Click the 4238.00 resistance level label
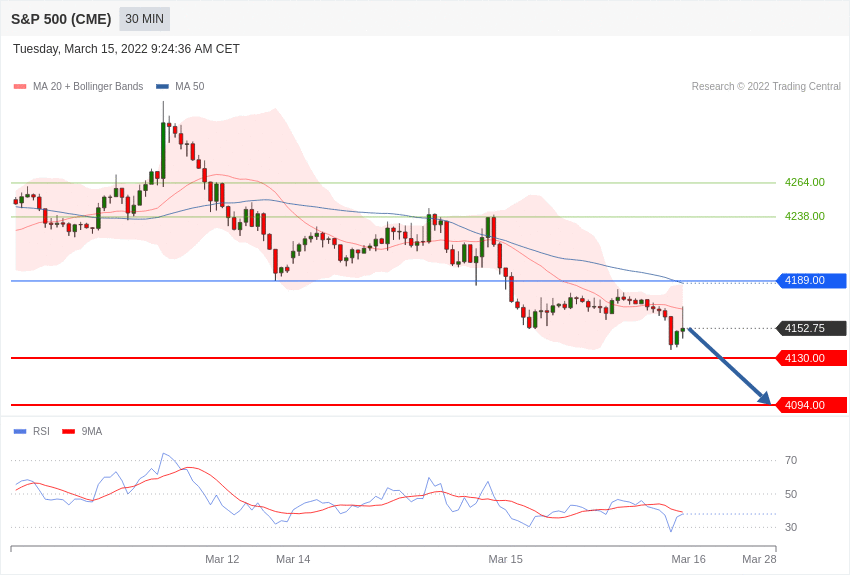Screen dimensions: 850x576 pyautogui.click(x=804, y=217)
